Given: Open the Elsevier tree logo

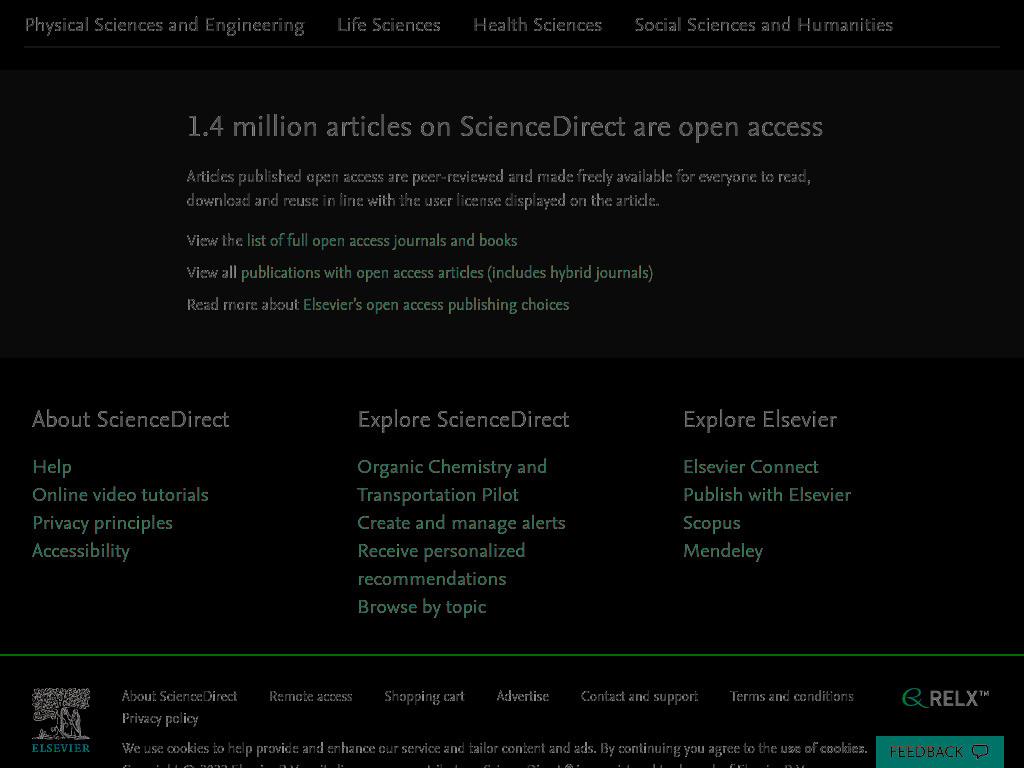Looking at the screenshot, I should 61,720.
